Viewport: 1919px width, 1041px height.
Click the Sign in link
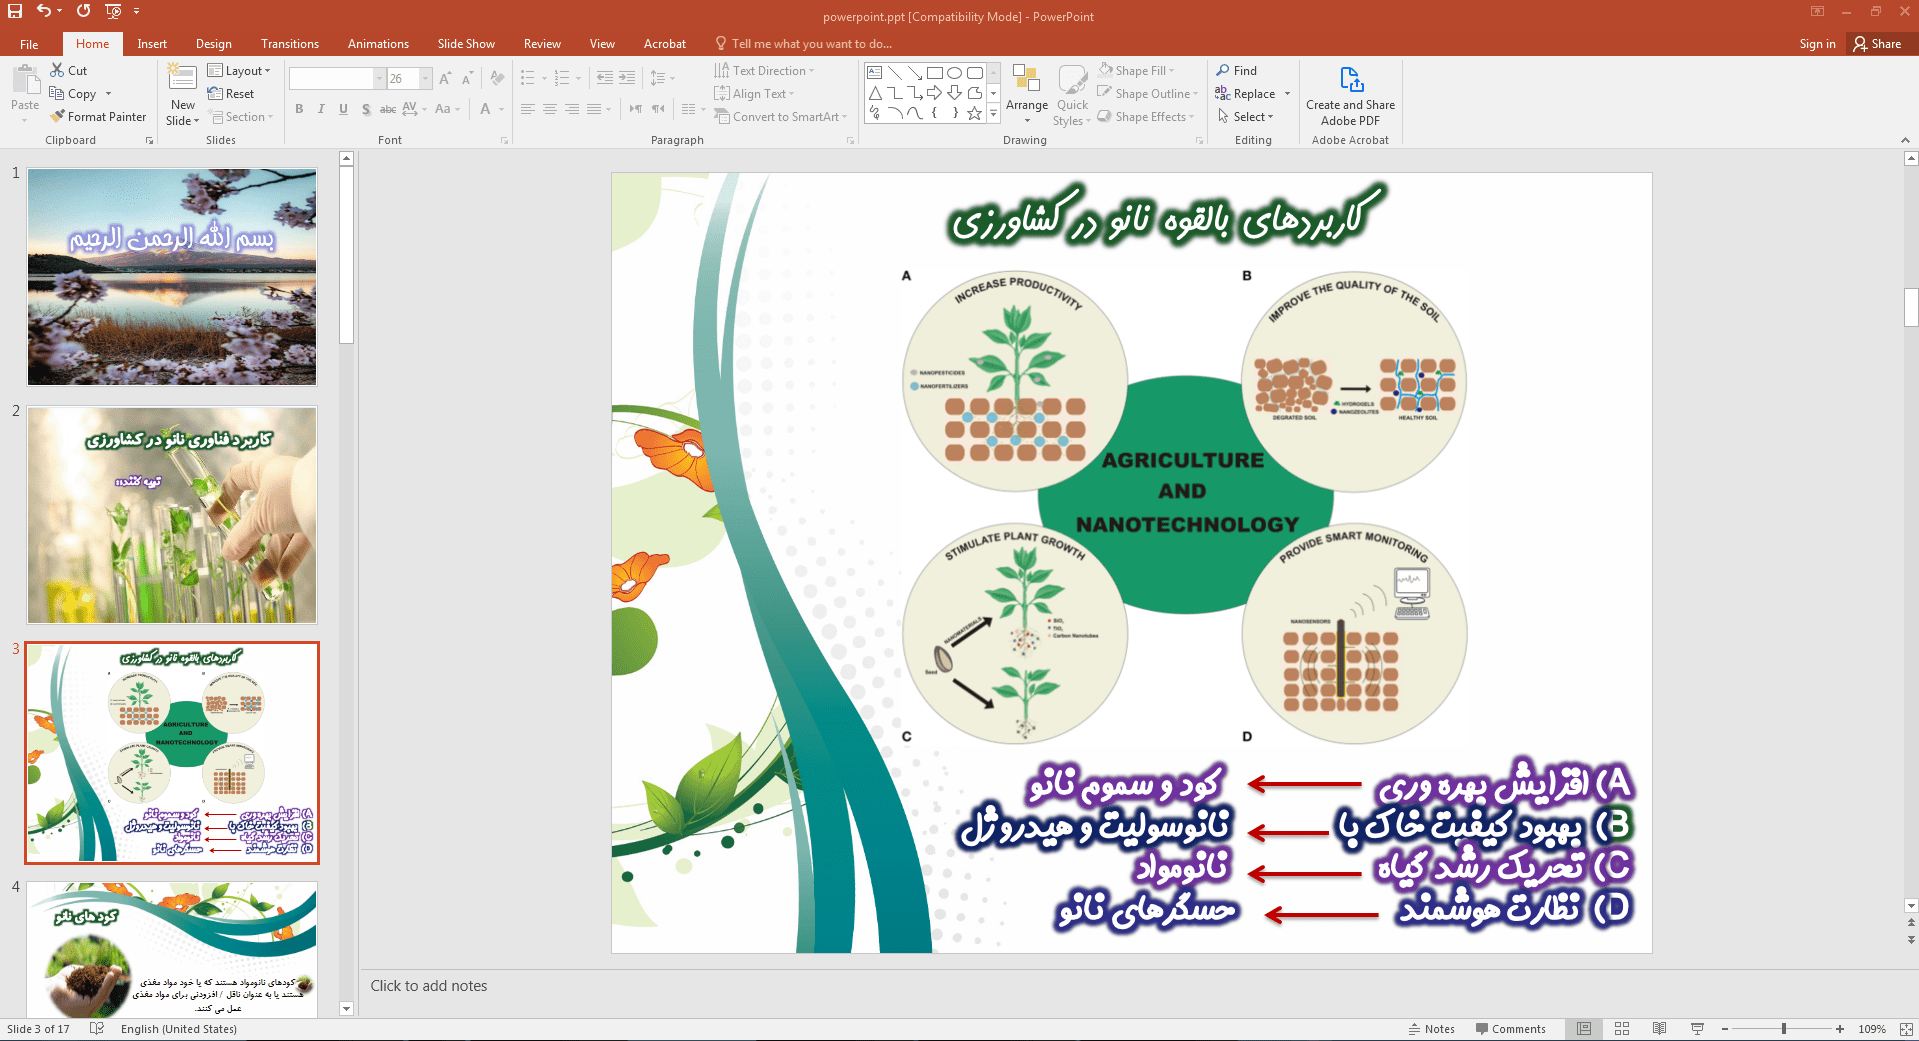[x=1817, y=44]
